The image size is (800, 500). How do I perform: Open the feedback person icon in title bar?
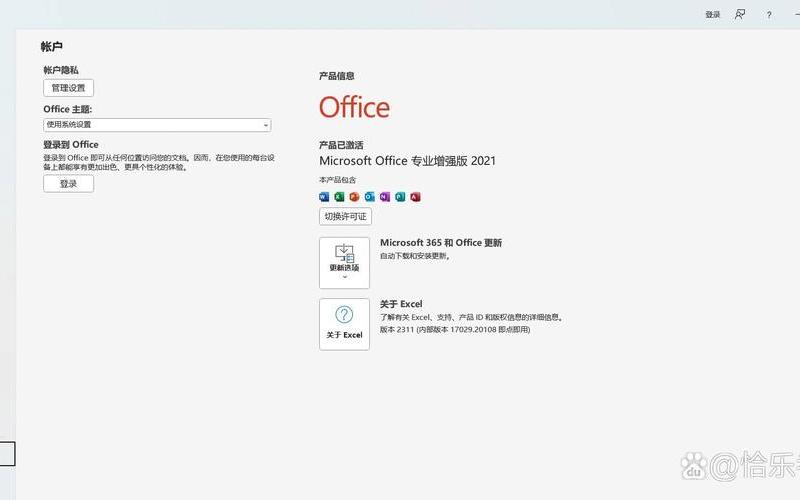tap(740, 15)
